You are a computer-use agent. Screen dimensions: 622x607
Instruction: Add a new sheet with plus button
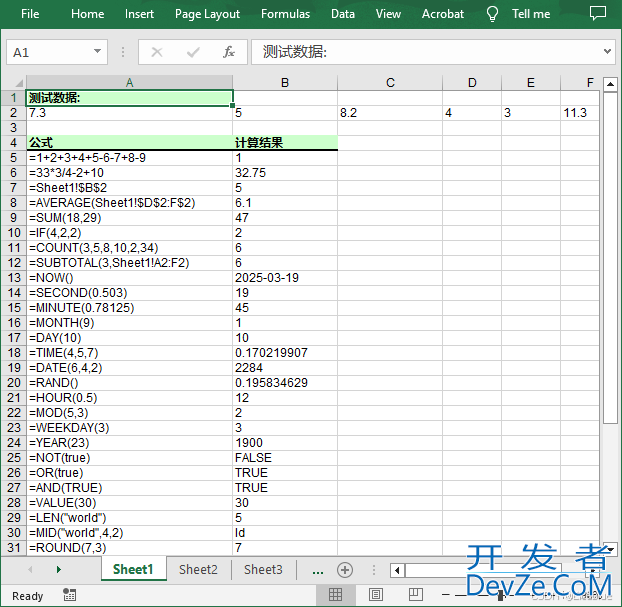[x=345, y=570]
